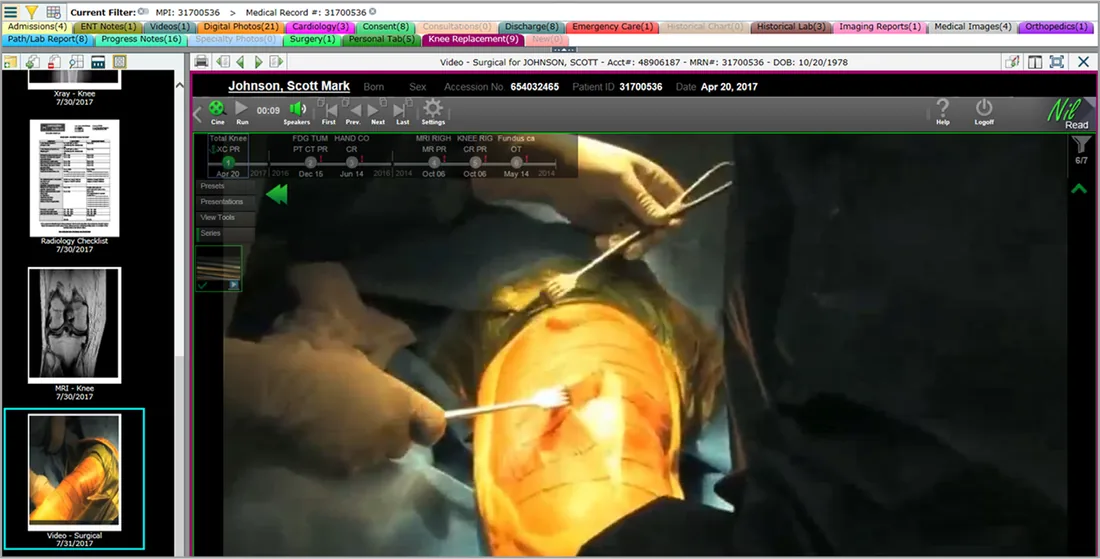This screenshot has width=1100, height=559.
Task: Click the add folder icon in thumbnail toolbar
Action: click(x=11, y=62)
